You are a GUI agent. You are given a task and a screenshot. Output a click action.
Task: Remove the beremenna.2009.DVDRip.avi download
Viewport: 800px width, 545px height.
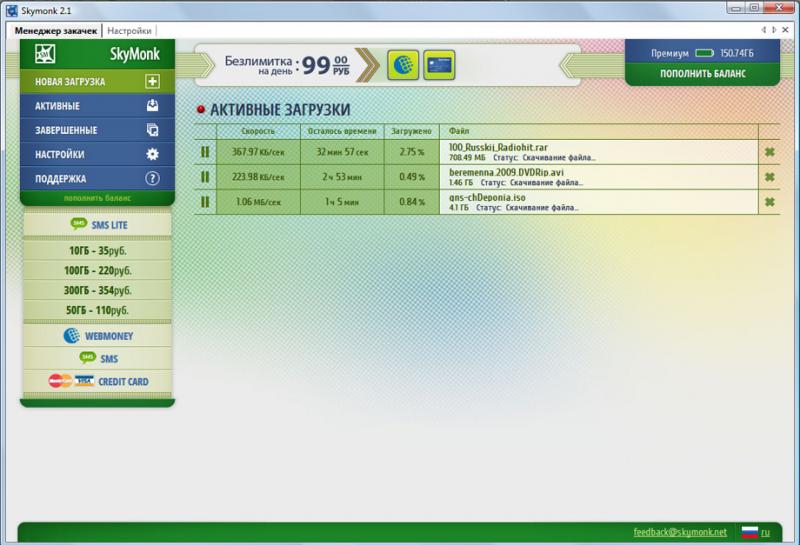click(769, 177)
